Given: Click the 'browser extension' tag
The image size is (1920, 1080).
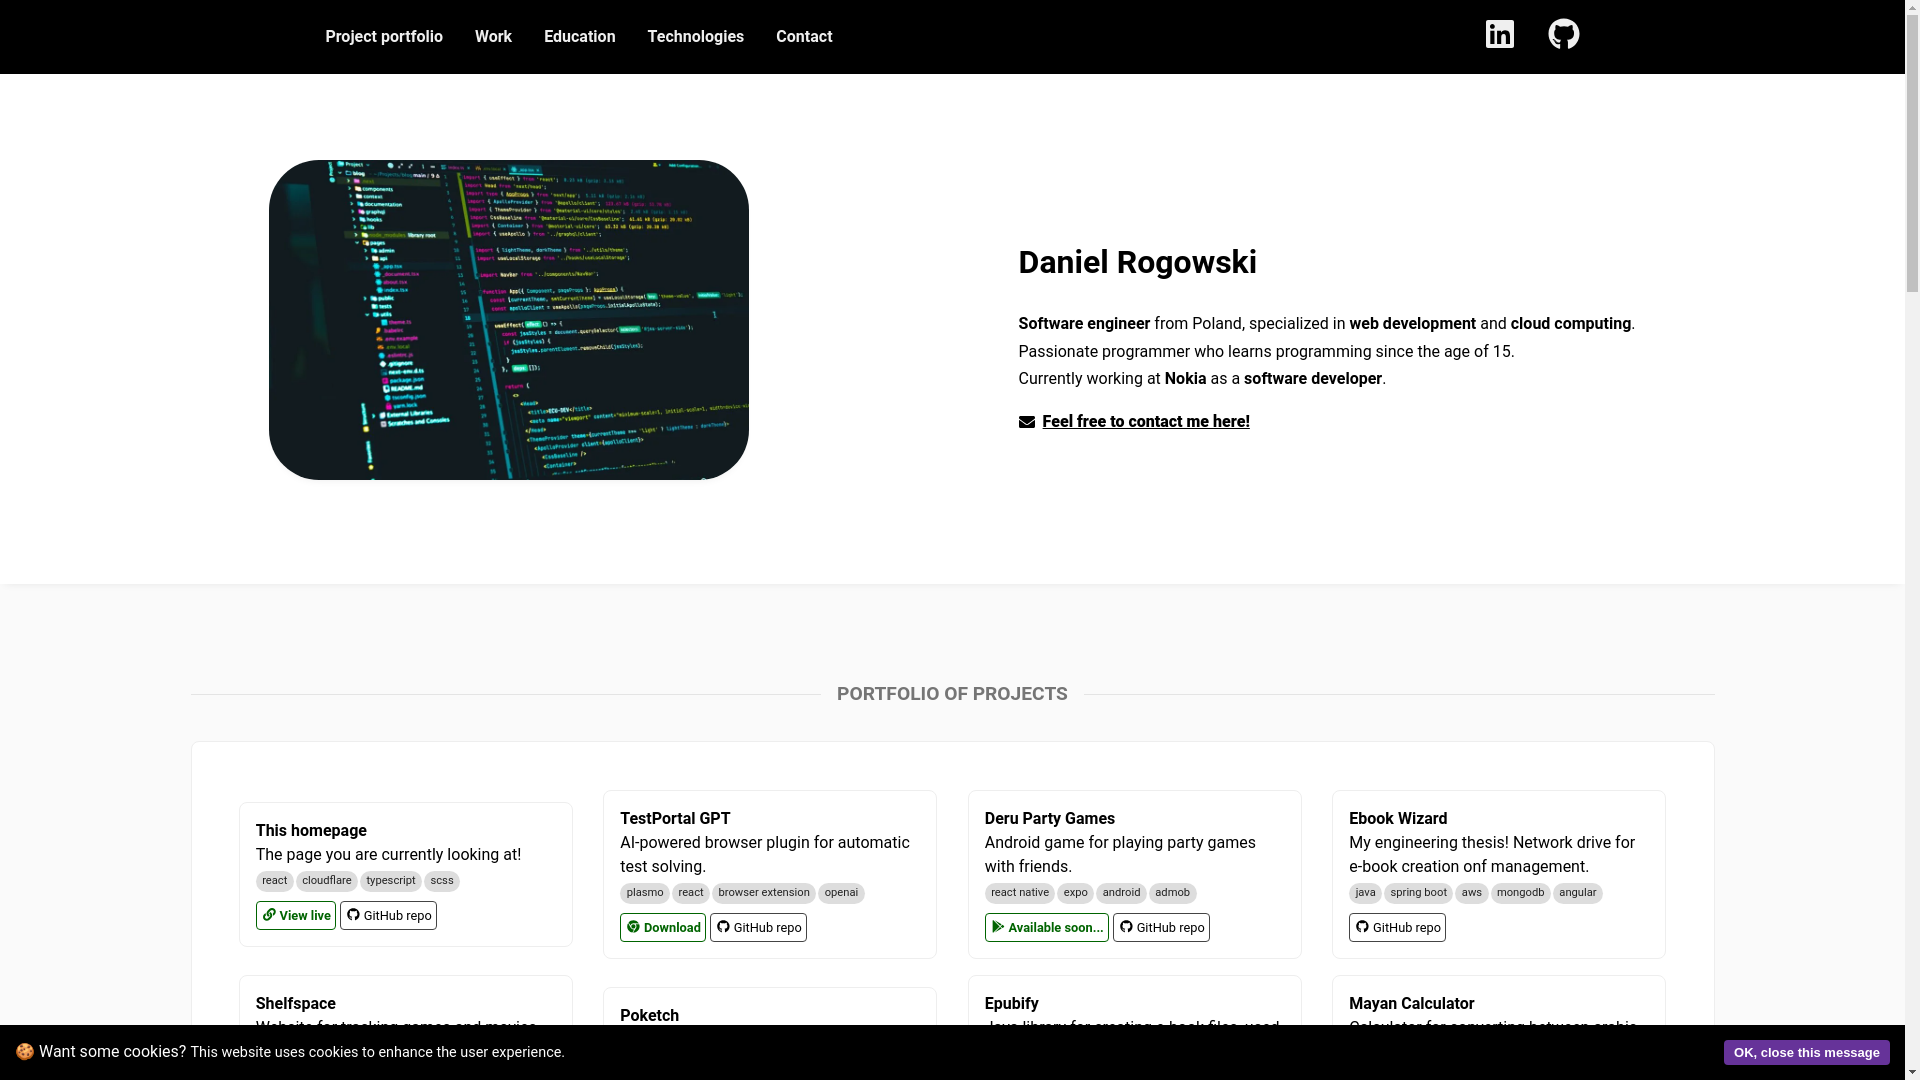Looking at the screenshot, I should pyautogui.click(x=764, y=893).
